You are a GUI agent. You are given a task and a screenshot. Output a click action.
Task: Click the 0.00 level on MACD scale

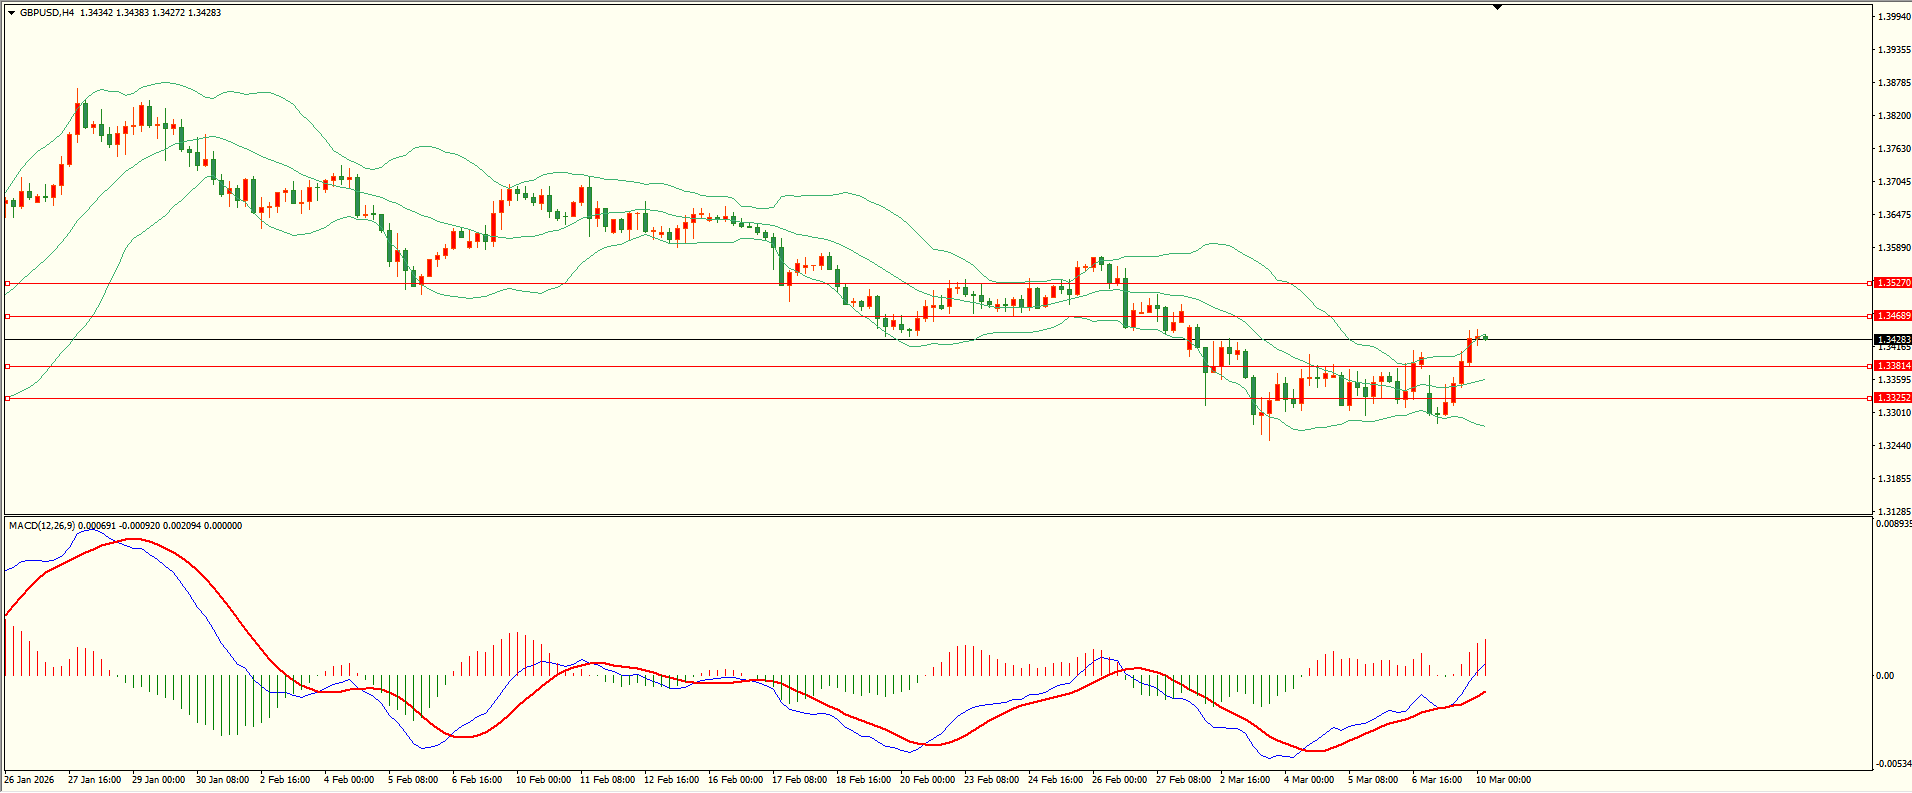(x=1884, y=676)
